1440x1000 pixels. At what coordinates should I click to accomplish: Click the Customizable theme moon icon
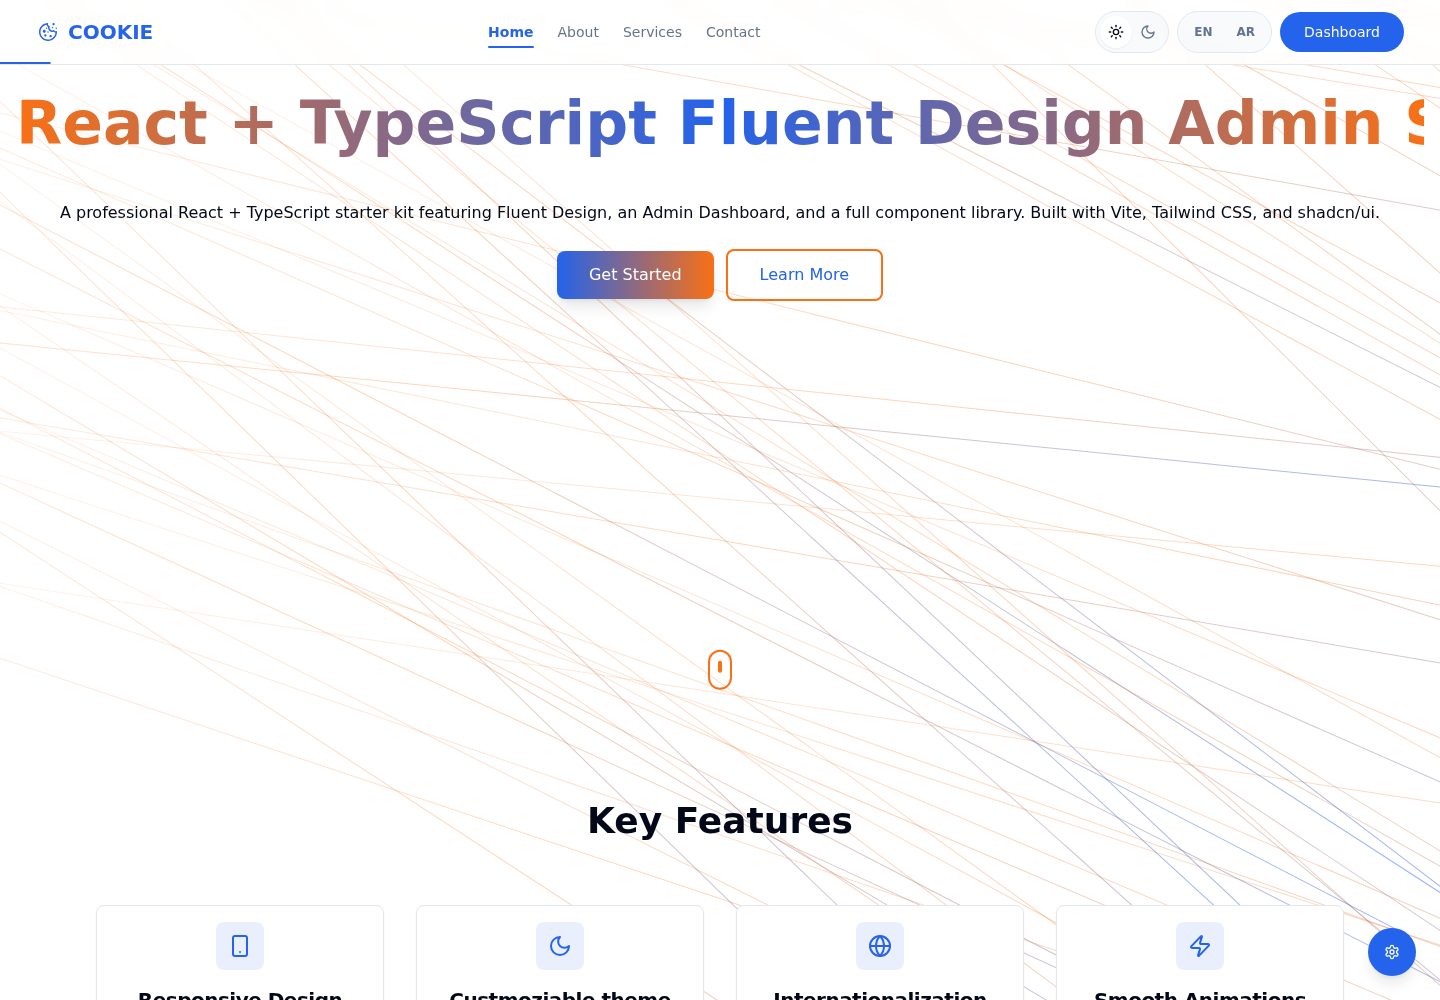coord(560,946)
